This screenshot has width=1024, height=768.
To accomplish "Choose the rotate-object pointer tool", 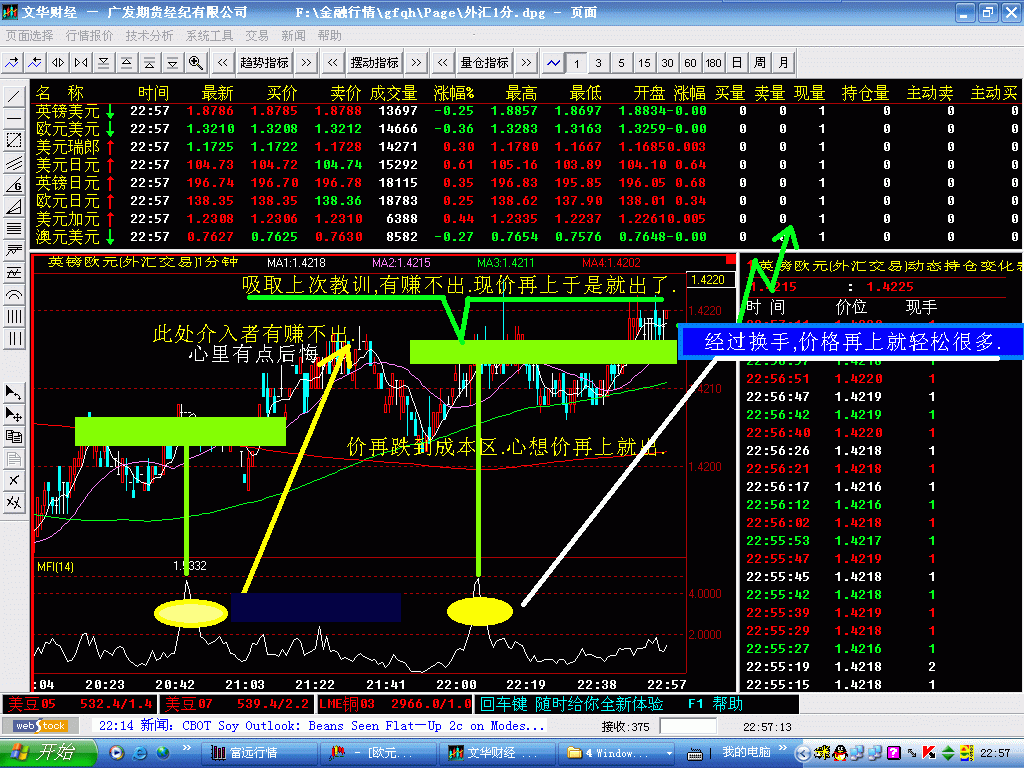I will pyautogui.click(x=14, y=392).
